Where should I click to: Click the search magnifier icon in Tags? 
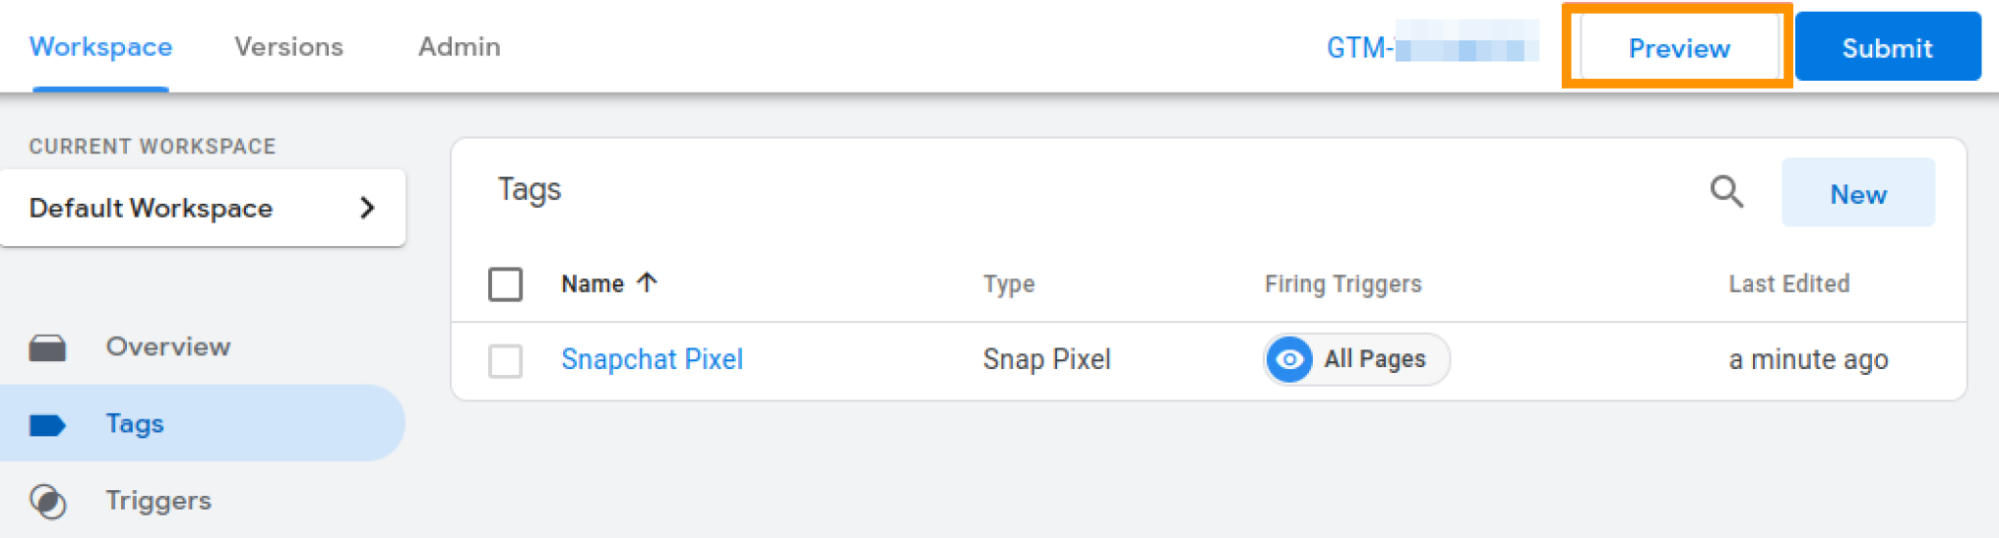point(1726,191)
